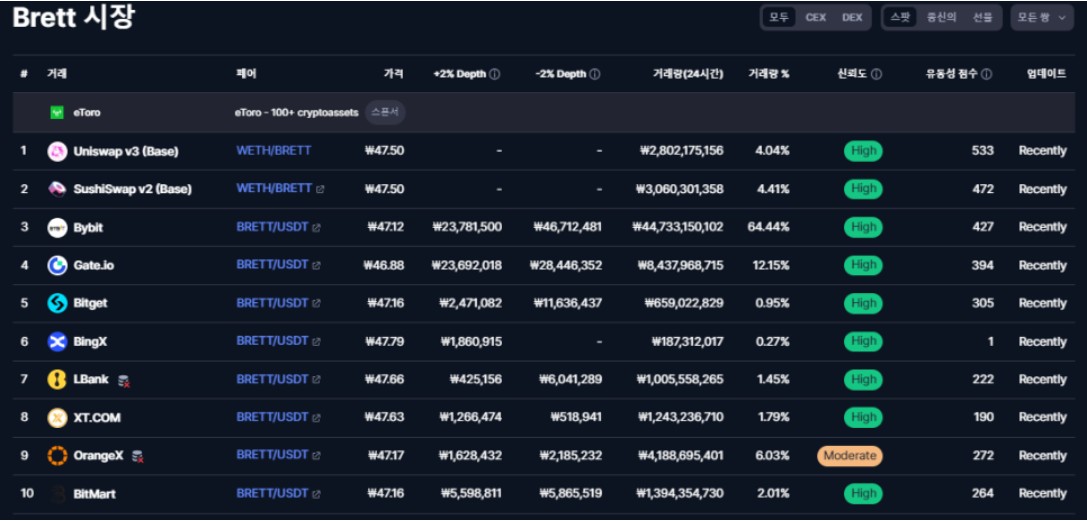Click the SushiSwap v2 (Base) logo icon
The height and width of the screenshot is (521, 1087).
pyautogui.click(x=57, y=189)
